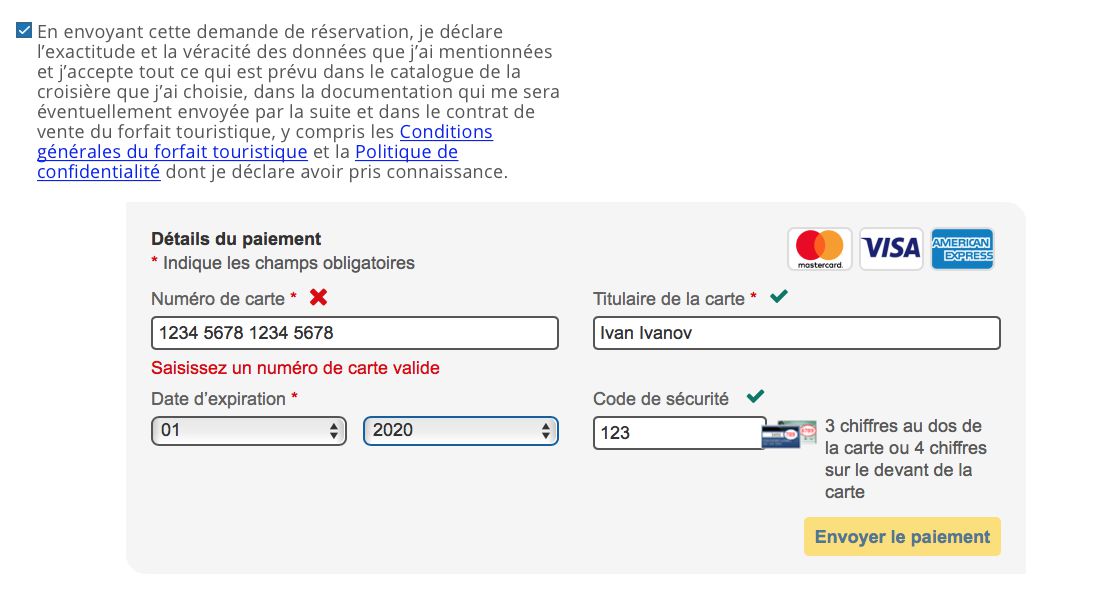Click the Date d'expiration label
The image size is (1102, 590).
tap(218, 399)
